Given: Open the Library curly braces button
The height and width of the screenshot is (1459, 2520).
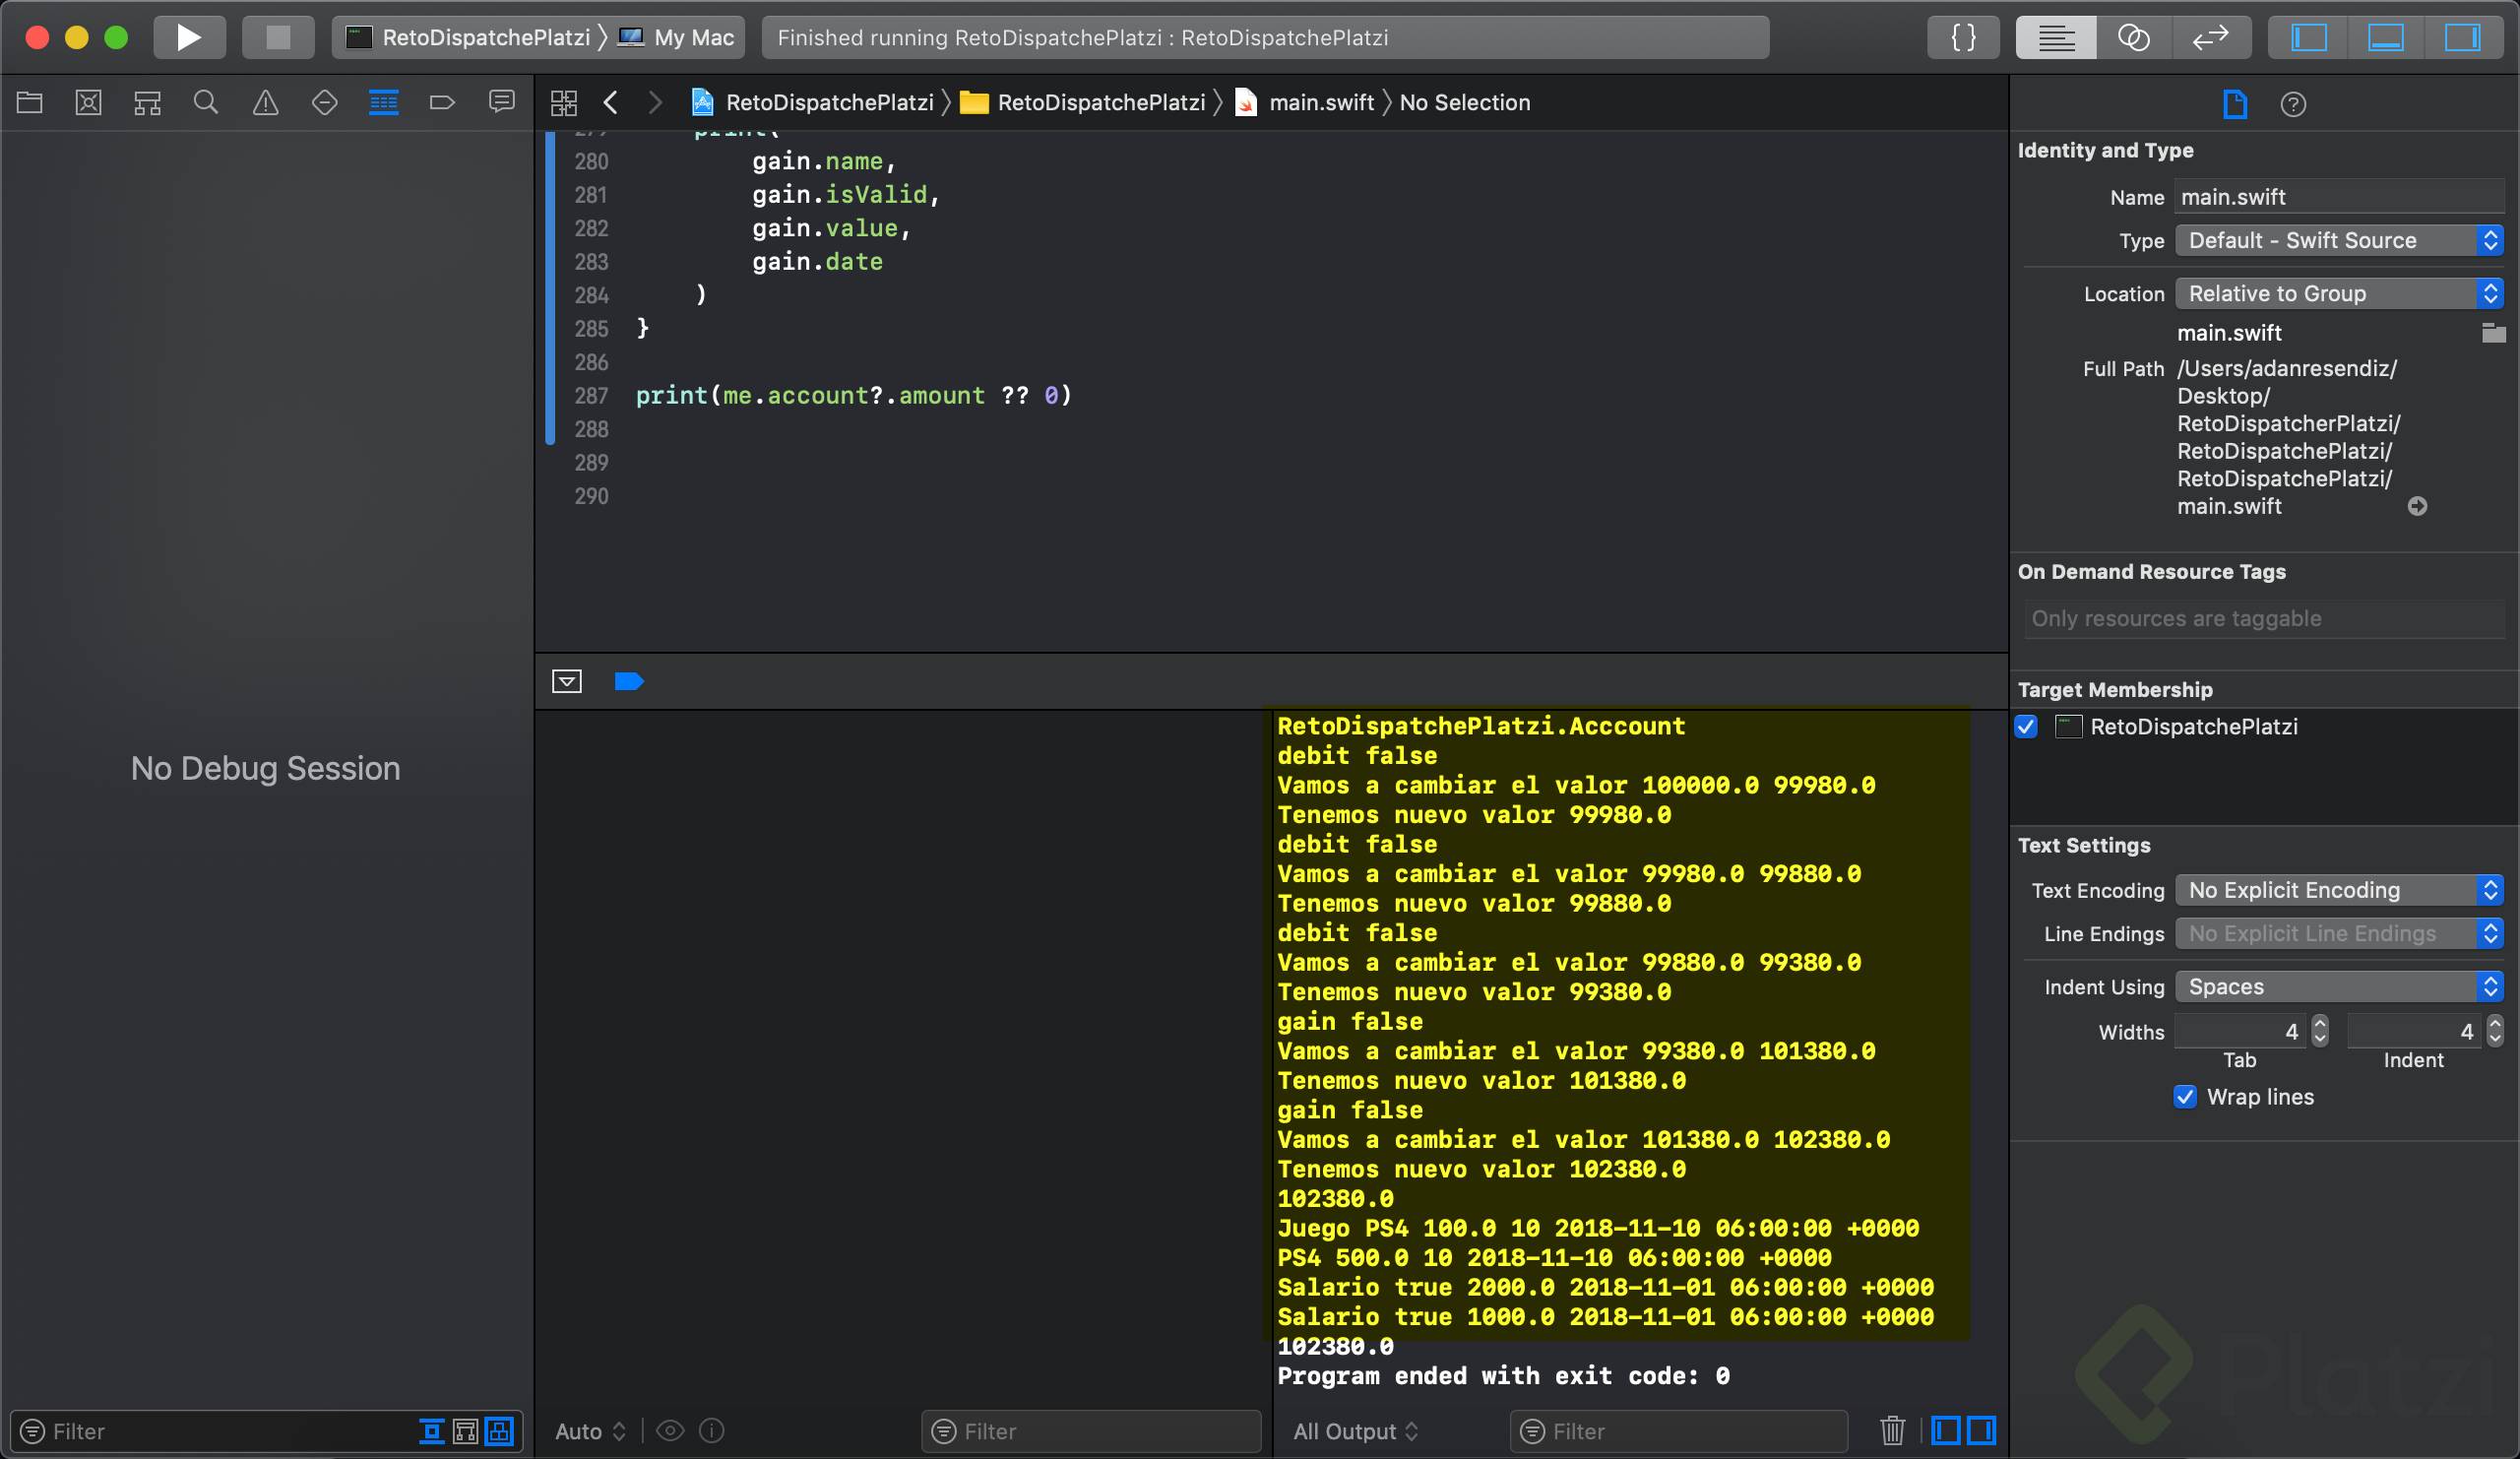Looking at the screenshot, I should (x=1962, y=37).
